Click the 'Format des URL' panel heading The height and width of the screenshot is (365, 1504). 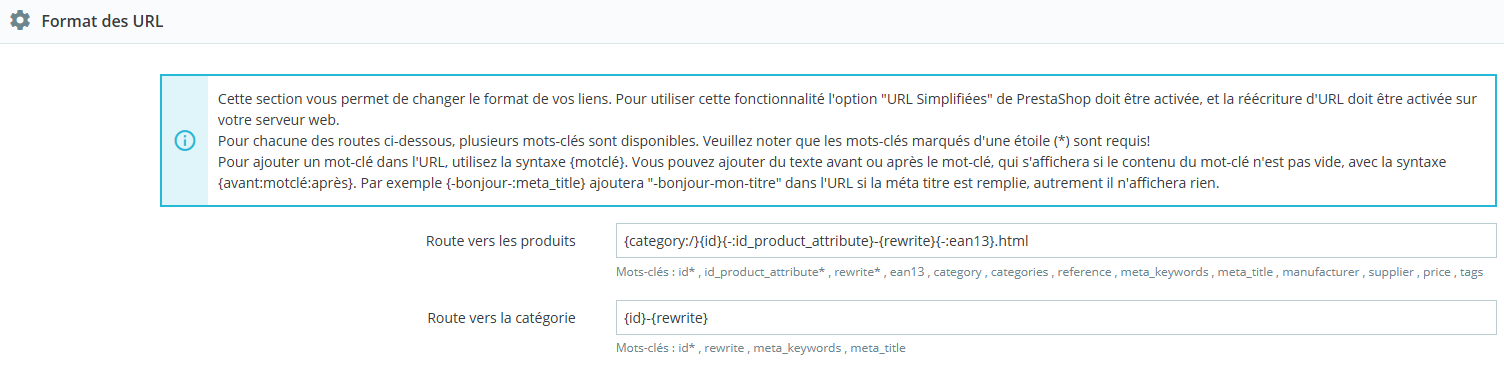tap(102, 21)
